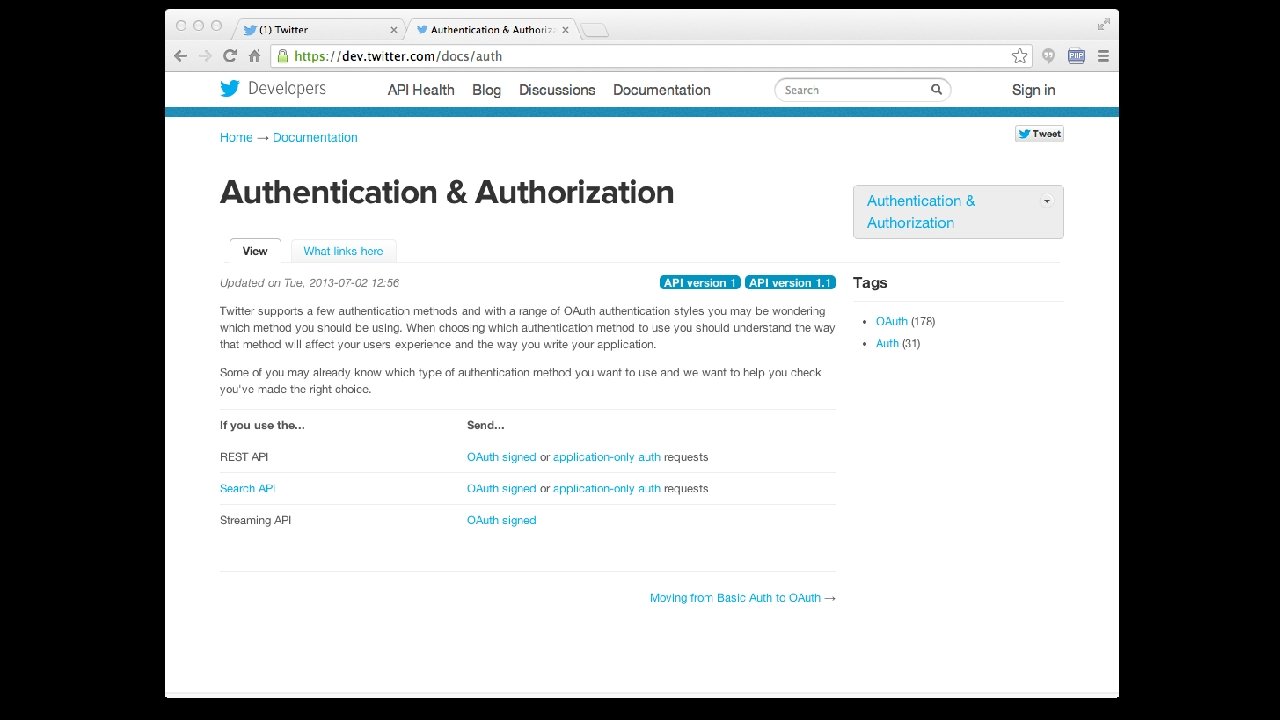
Task: Reload the page with the refresh icon
Action: coord(230,56)
